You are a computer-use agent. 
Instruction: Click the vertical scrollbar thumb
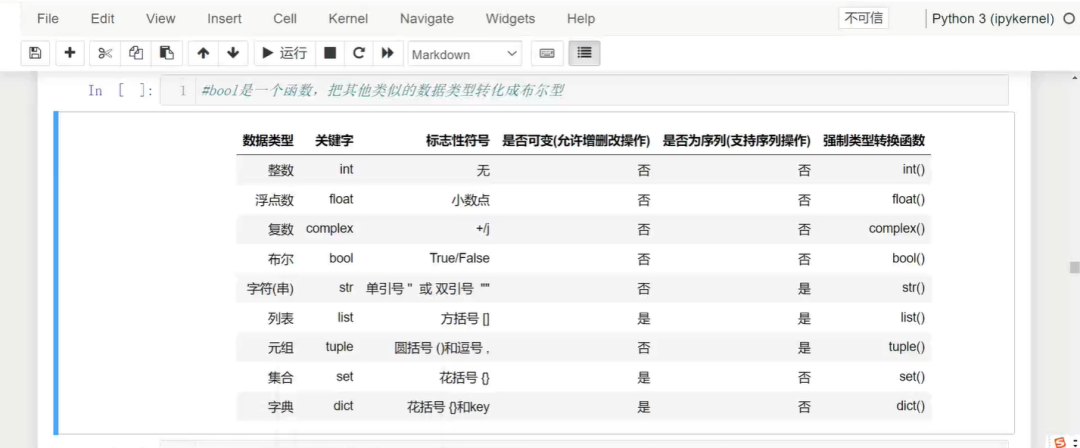pos(1073,267)
